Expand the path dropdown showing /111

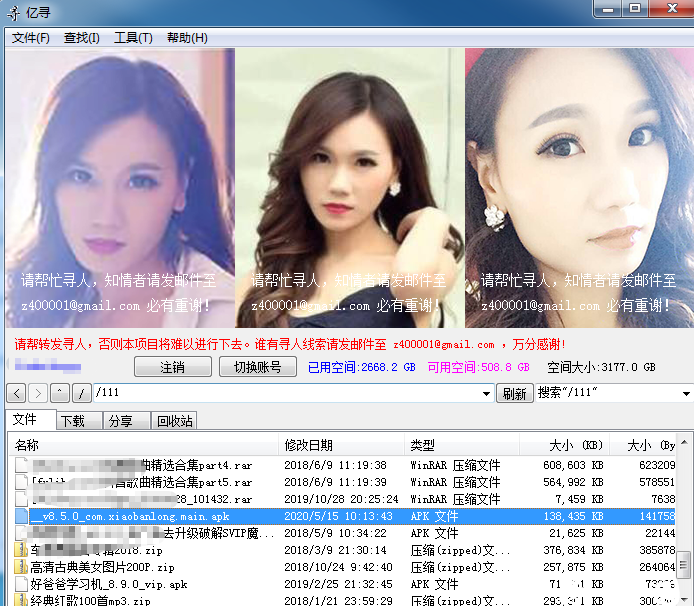(x=486, y=393)
